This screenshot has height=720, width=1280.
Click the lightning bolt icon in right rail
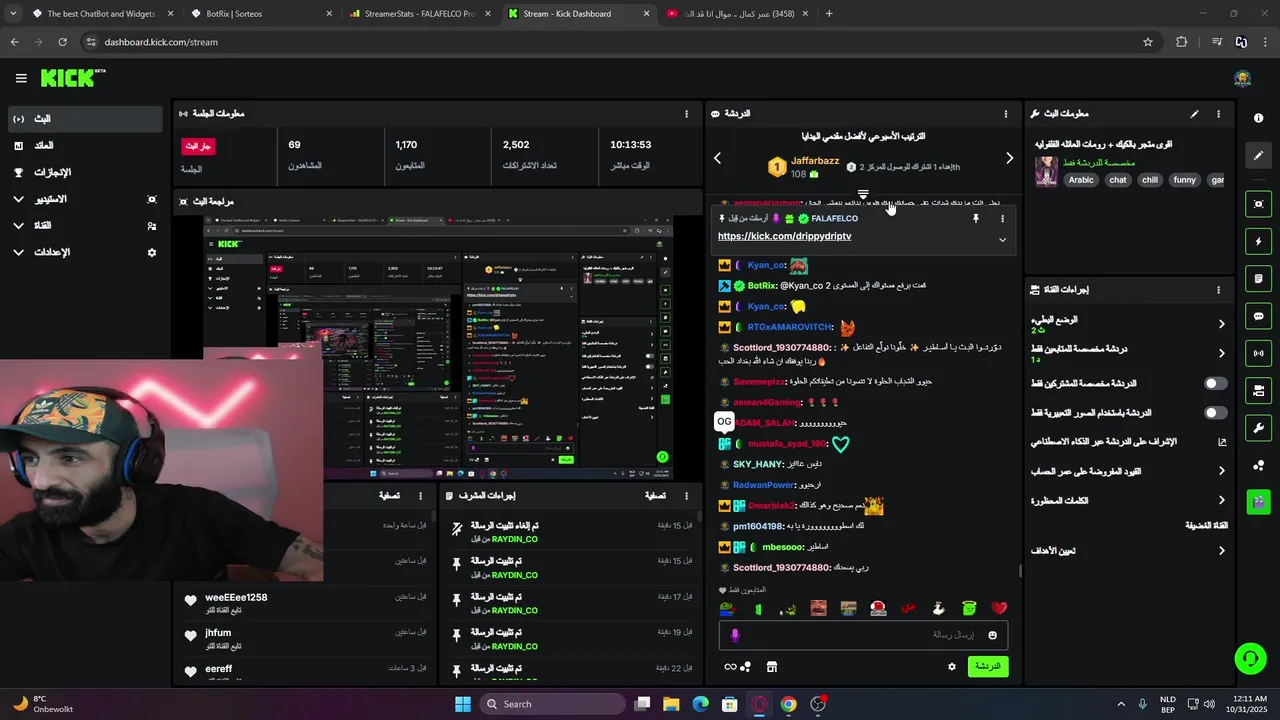[1258, 241]
